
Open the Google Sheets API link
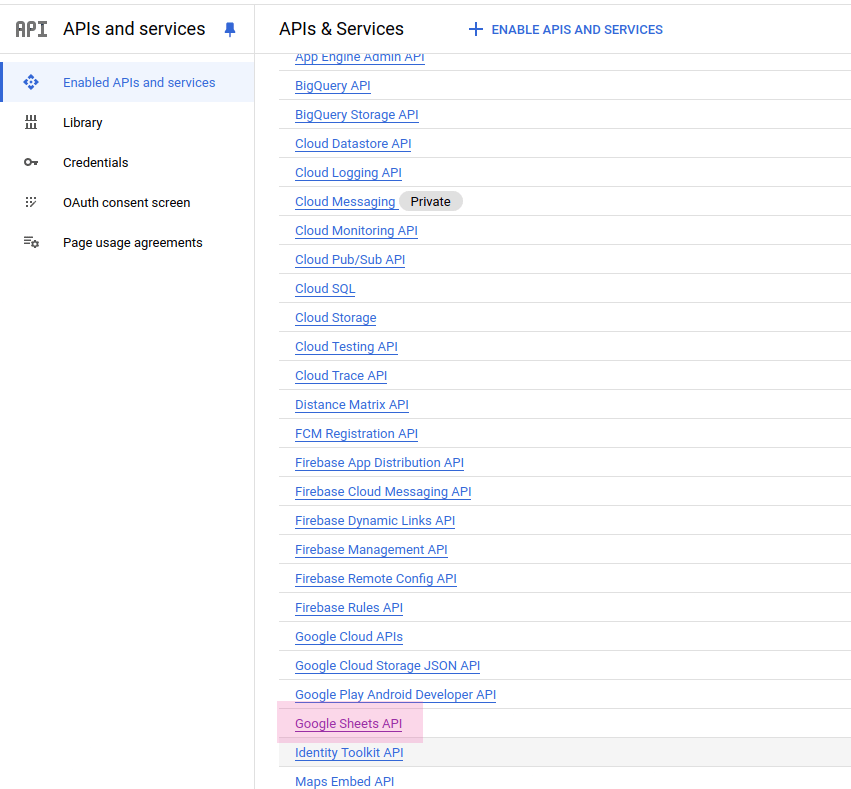click(x=348, y=724)
